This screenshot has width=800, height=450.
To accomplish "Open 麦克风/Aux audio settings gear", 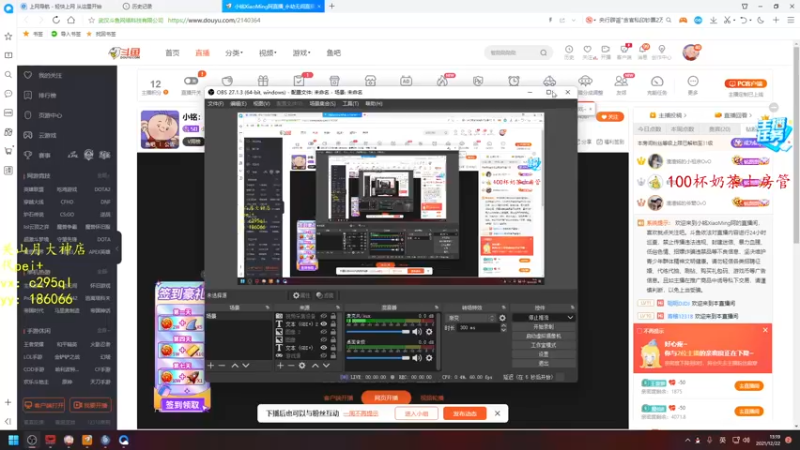I will click(x=429, y=332).
